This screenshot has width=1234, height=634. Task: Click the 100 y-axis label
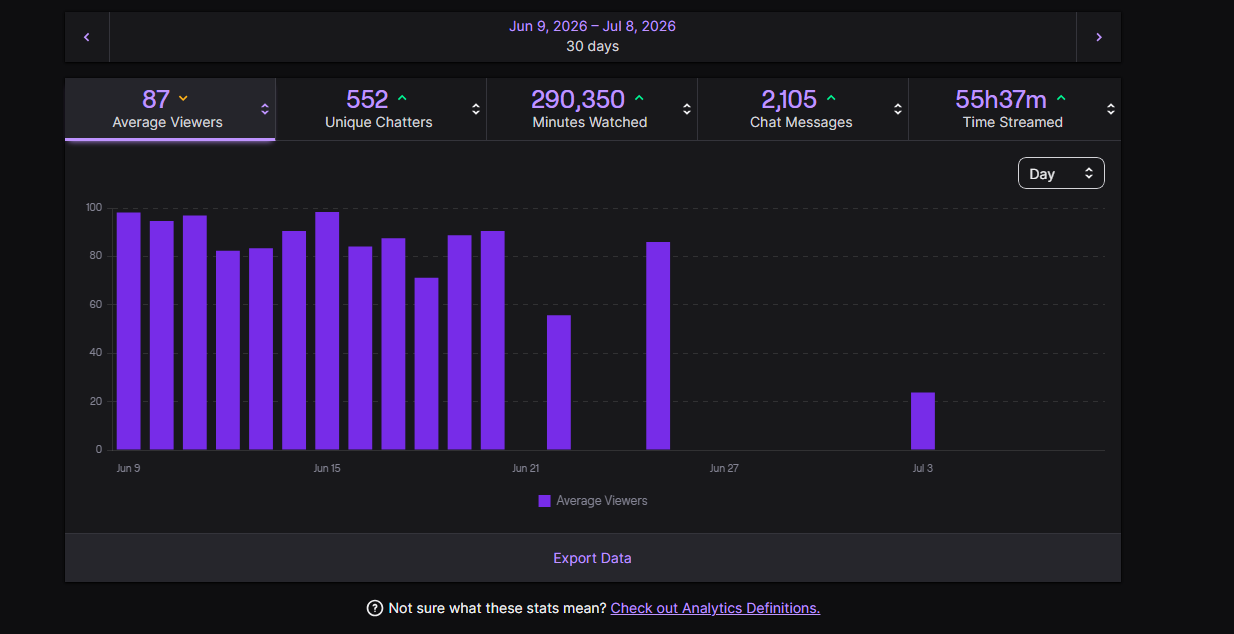click(x=94, y=208)
